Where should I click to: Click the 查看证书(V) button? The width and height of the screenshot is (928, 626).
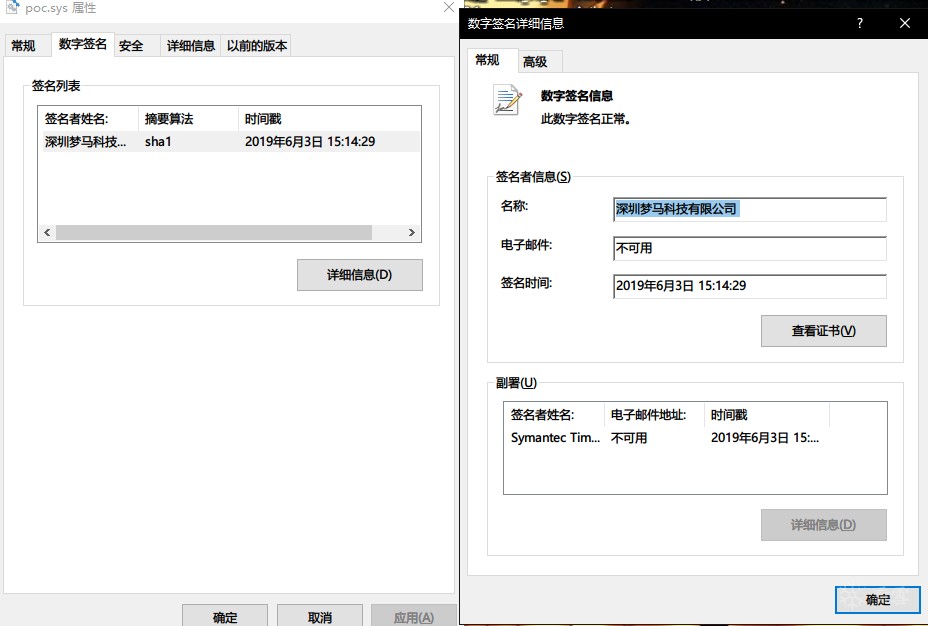[824, 331]
